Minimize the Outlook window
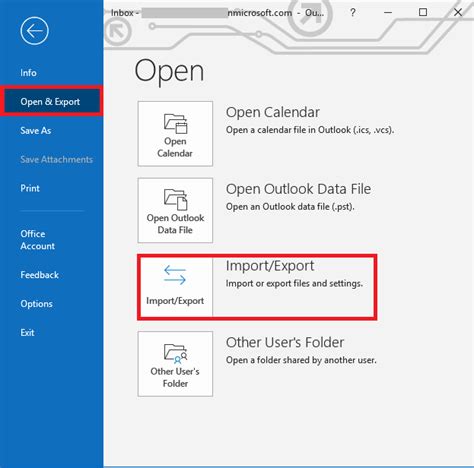The width and height of the screenshot is (474, 468). [x=388, y=12]
